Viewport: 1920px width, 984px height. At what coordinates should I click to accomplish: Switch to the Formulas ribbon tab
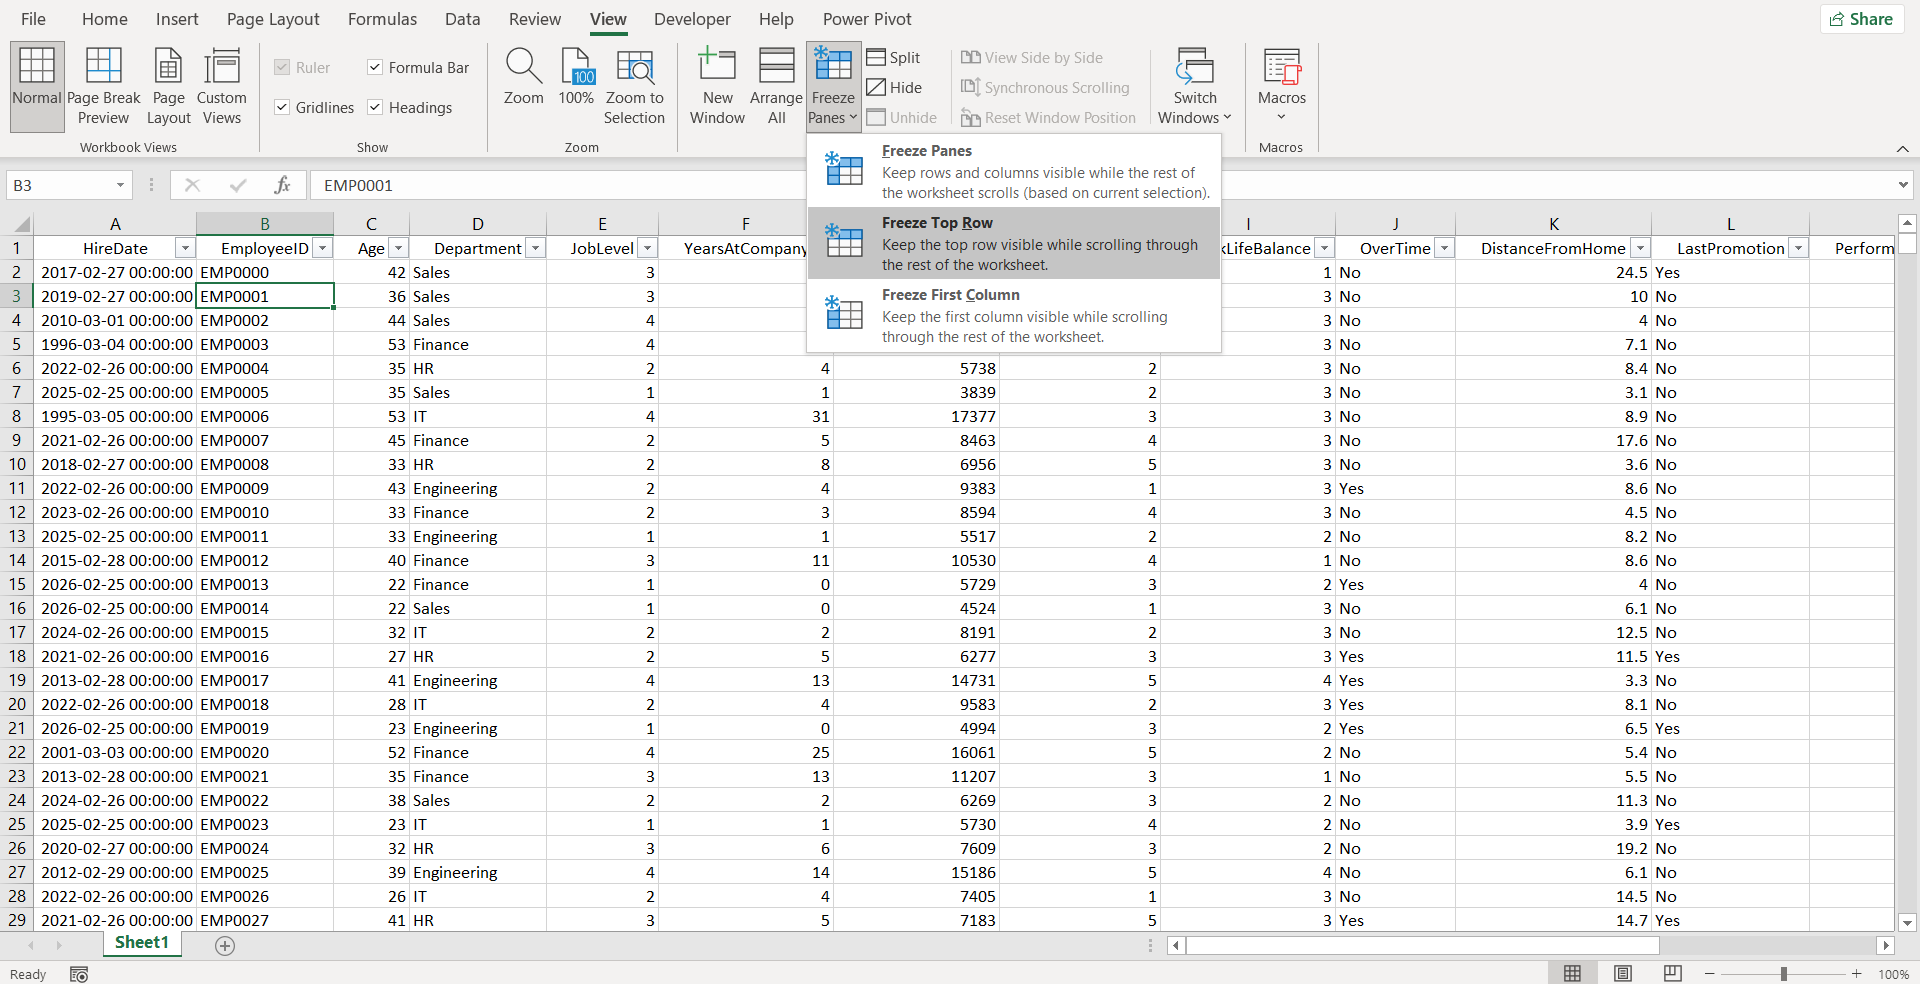tap(382, 19)
